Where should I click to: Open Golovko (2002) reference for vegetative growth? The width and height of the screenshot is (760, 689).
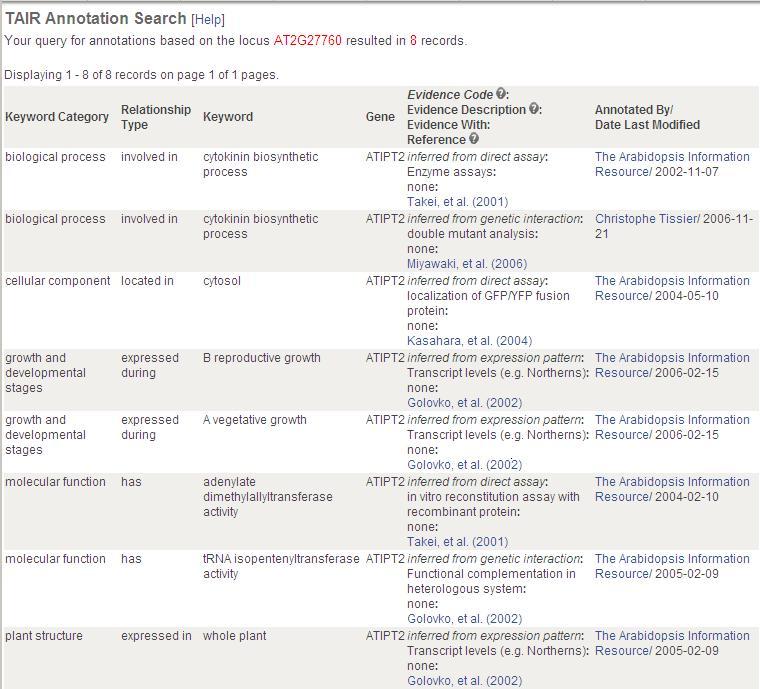tap(464, 465)
